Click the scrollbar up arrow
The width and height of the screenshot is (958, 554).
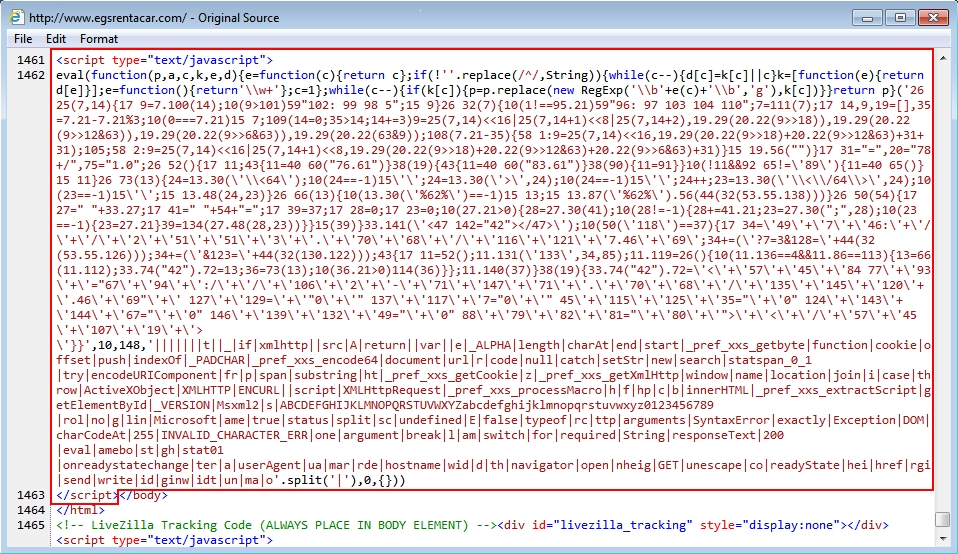pyautogui.click(x=943, y=59)
